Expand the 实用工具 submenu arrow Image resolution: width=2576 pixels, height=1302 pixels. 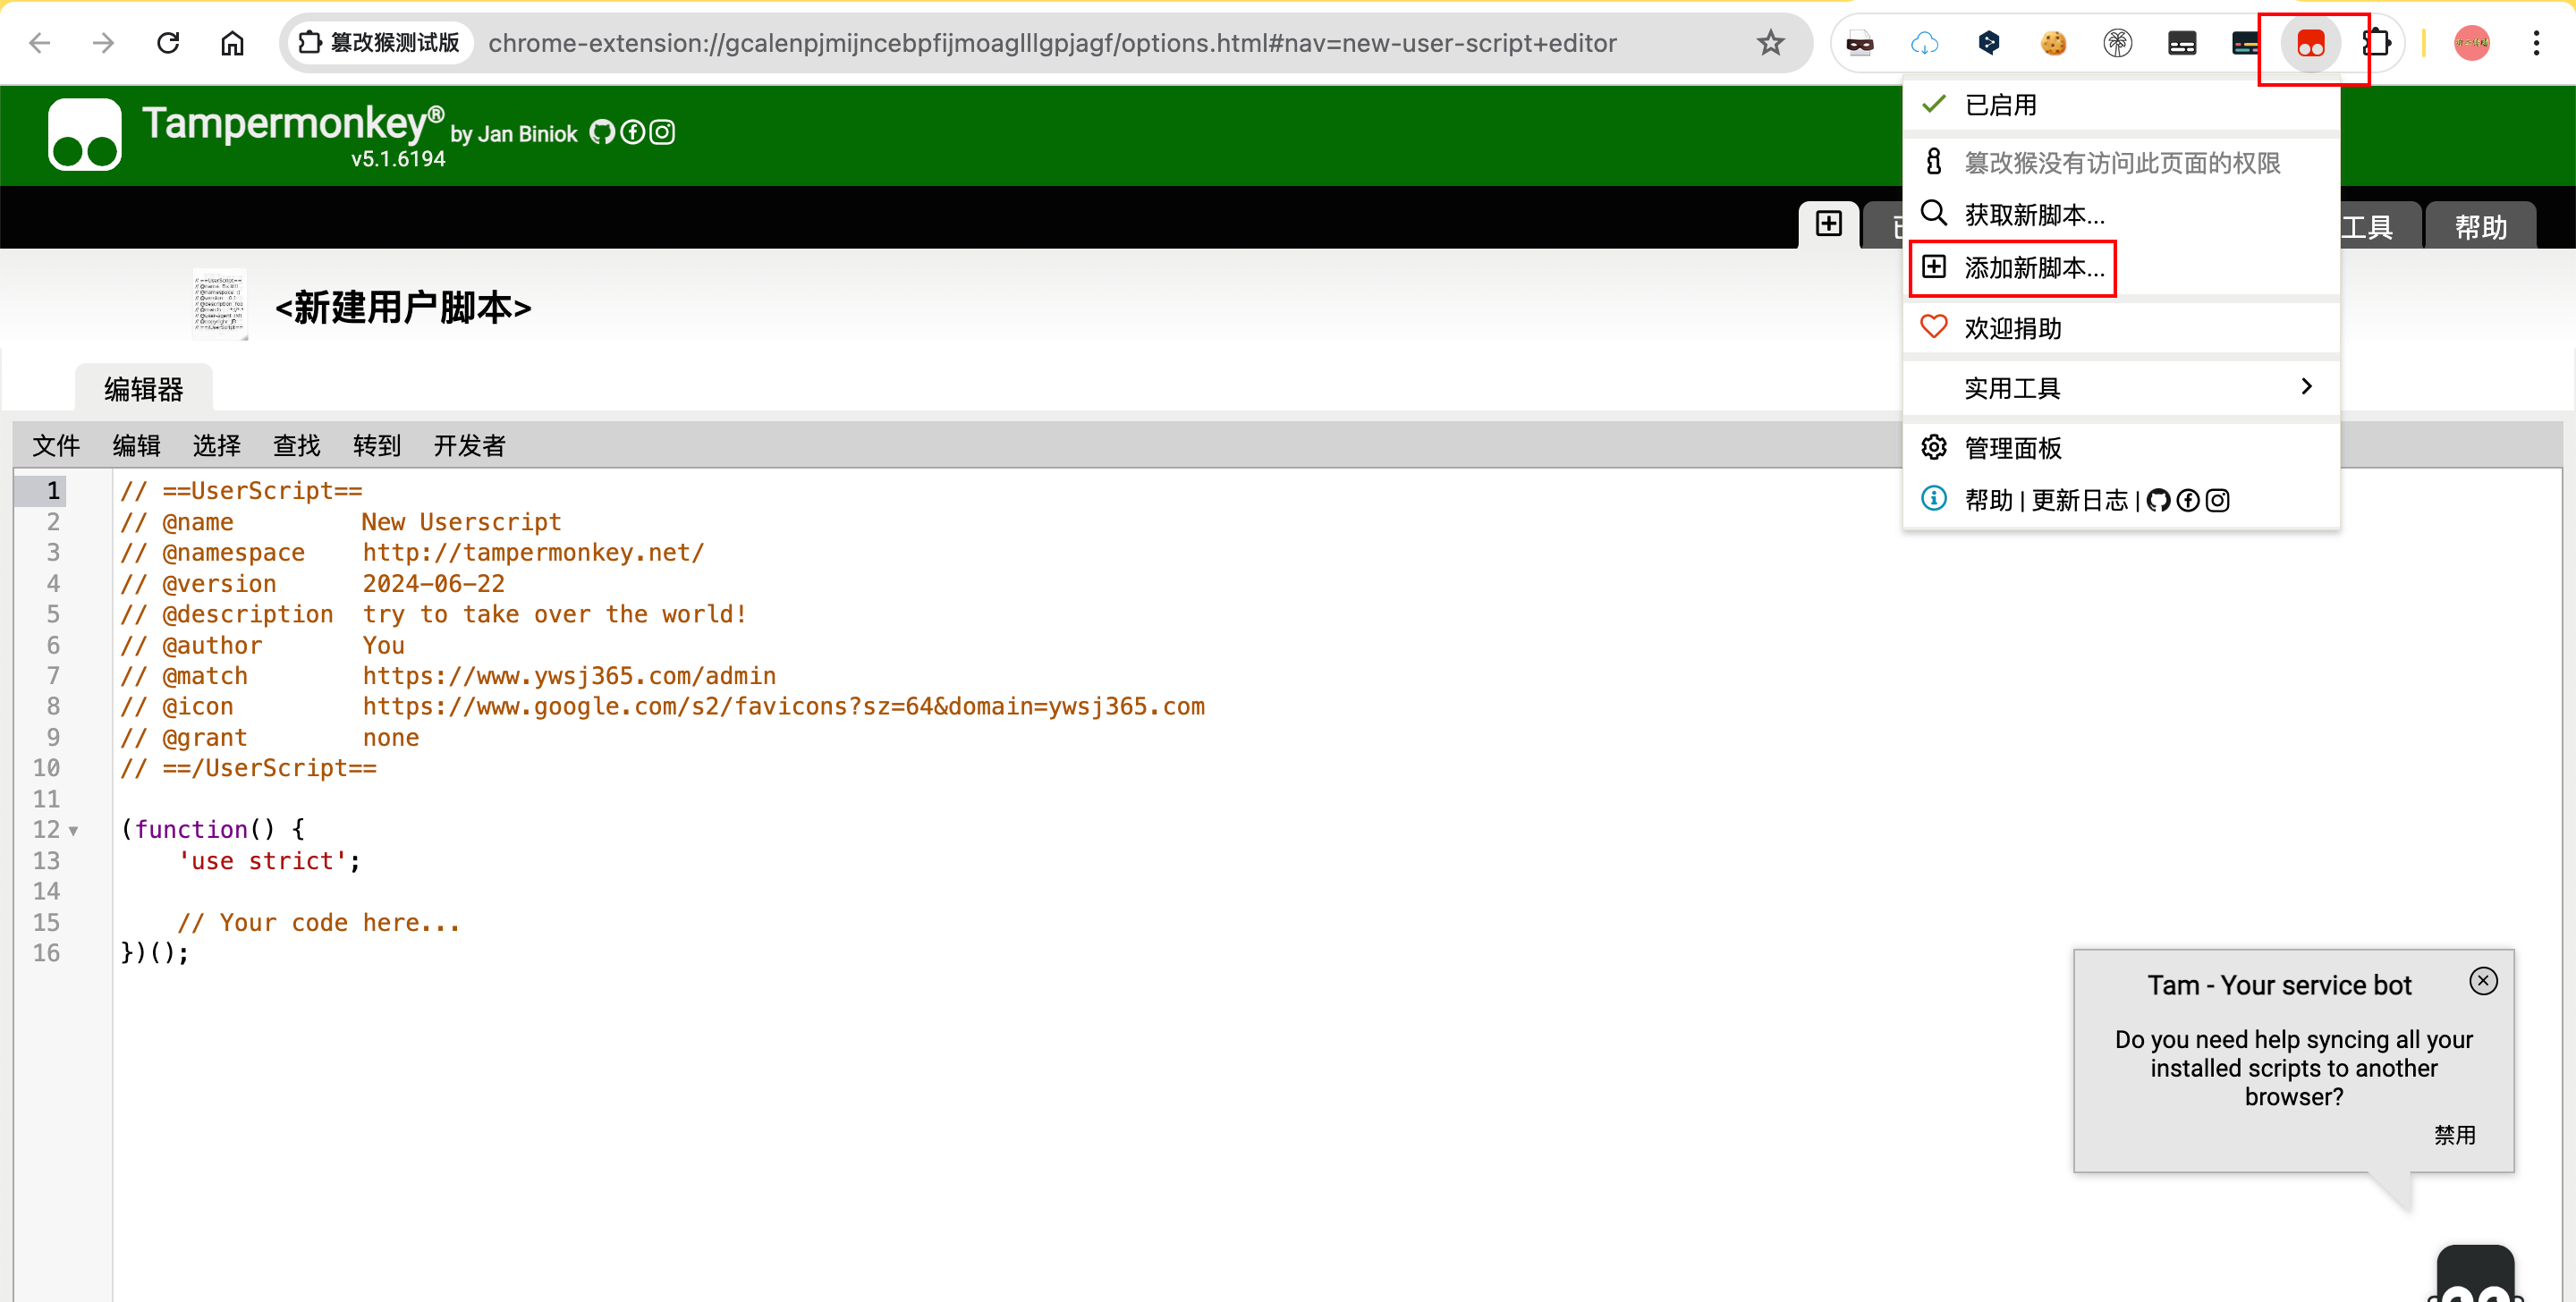pos(2306,387)
